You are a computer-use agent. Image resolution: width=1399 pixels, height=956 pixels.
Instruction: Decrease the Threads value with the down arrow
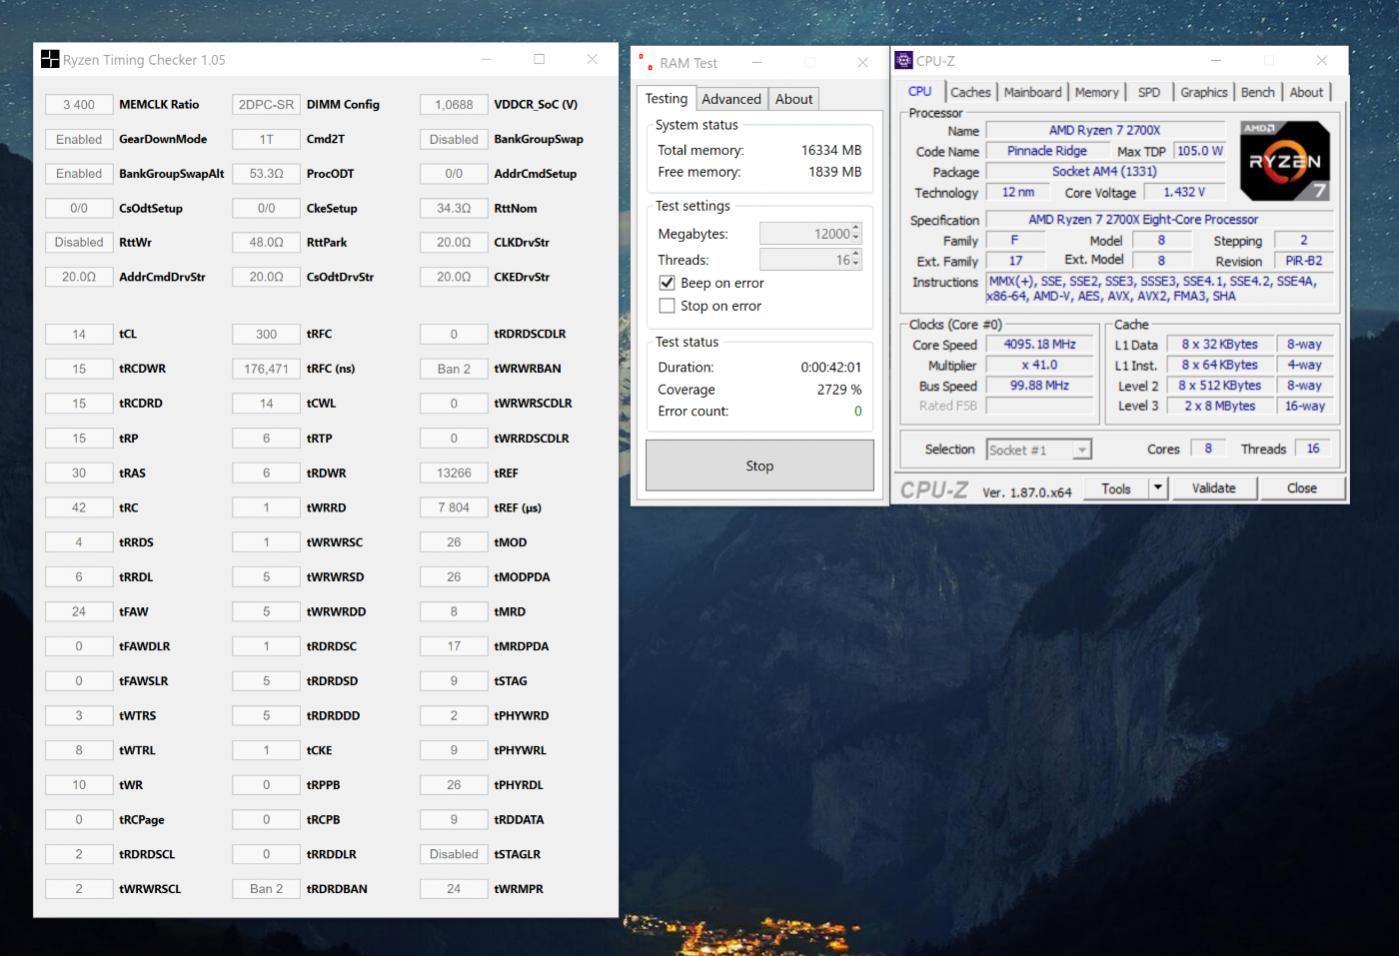coord(856,264)
